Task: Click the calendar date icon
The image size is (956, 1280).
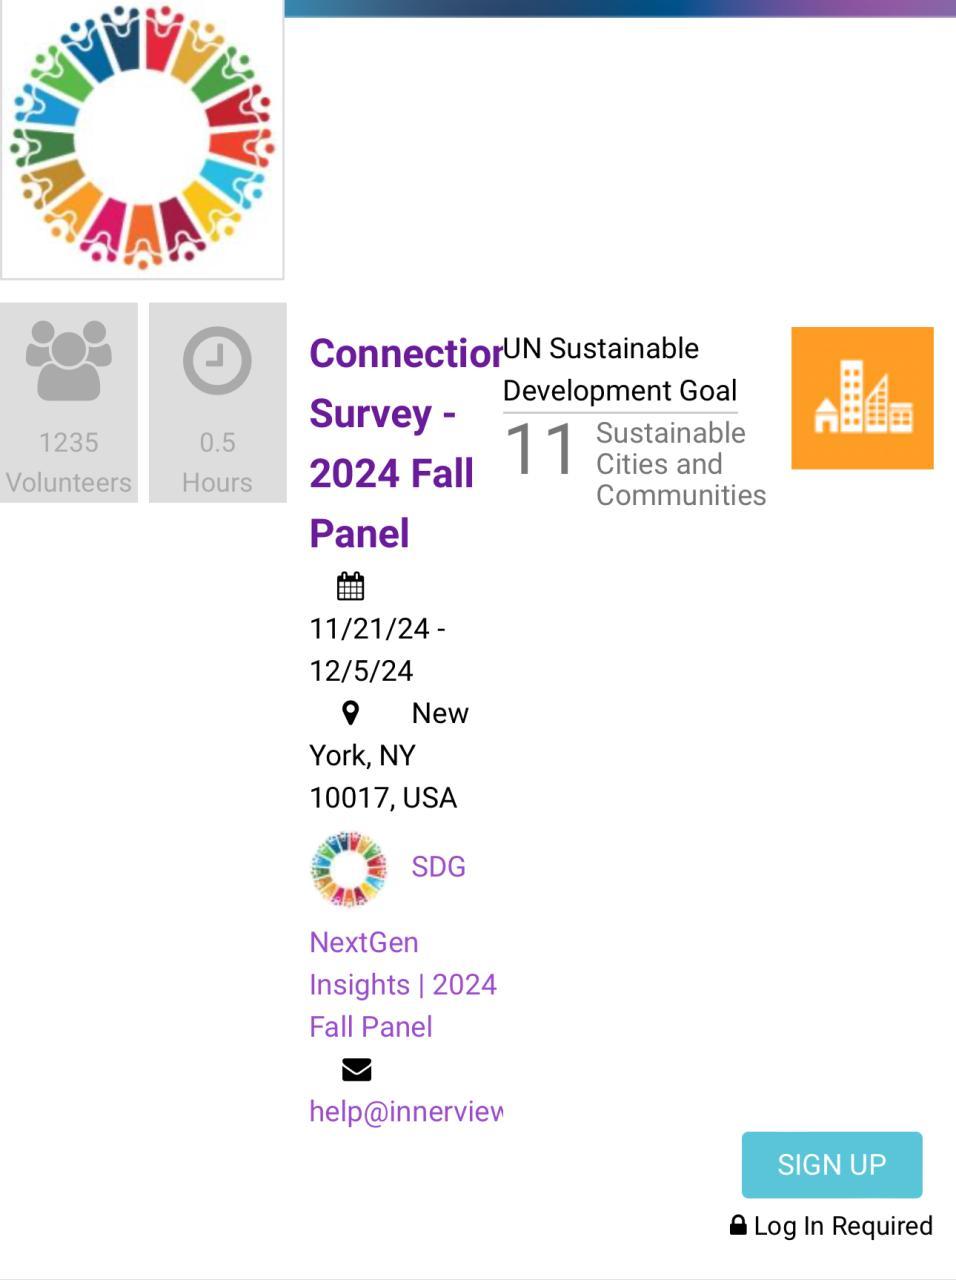Action: pos(350,586)
